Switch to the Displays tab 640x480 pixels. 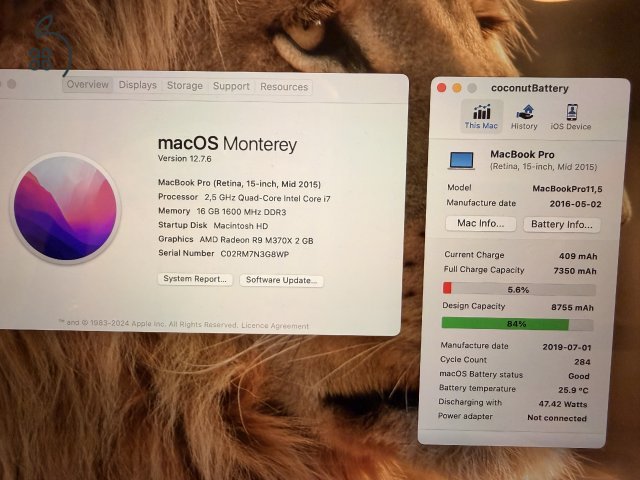click(138, 85)
